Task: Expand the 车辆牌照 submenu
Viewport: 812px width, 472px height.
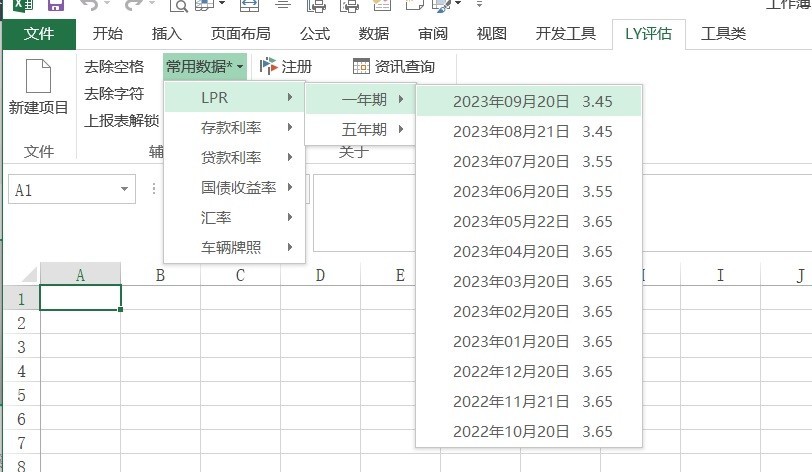Action: (234, 248)
